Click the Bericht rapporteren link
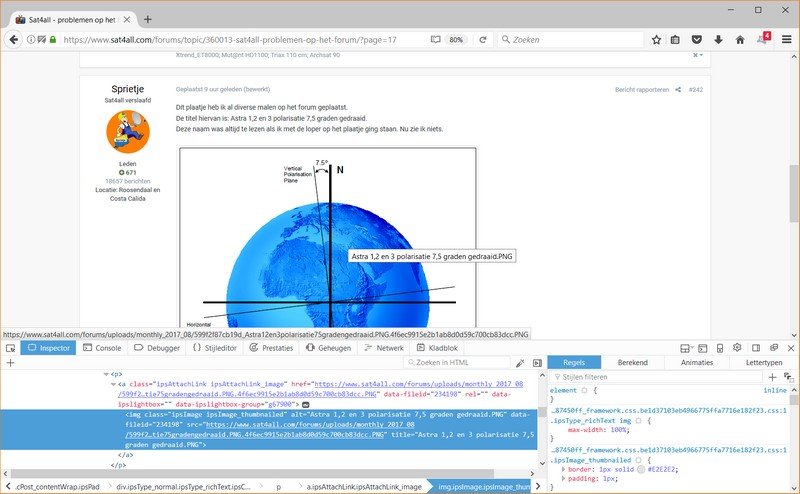 point(641,90)
